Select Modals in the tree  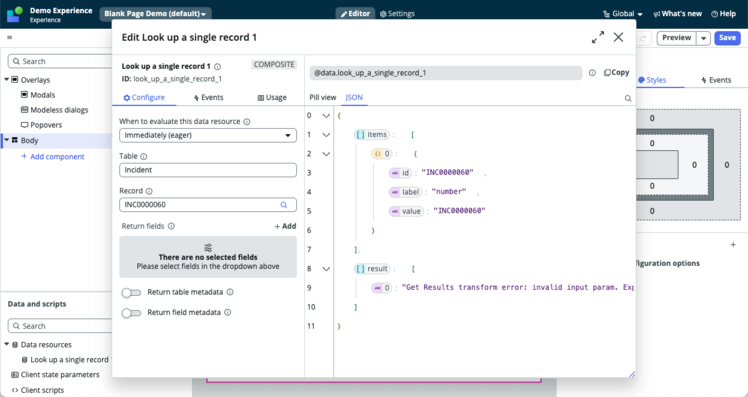38,95
